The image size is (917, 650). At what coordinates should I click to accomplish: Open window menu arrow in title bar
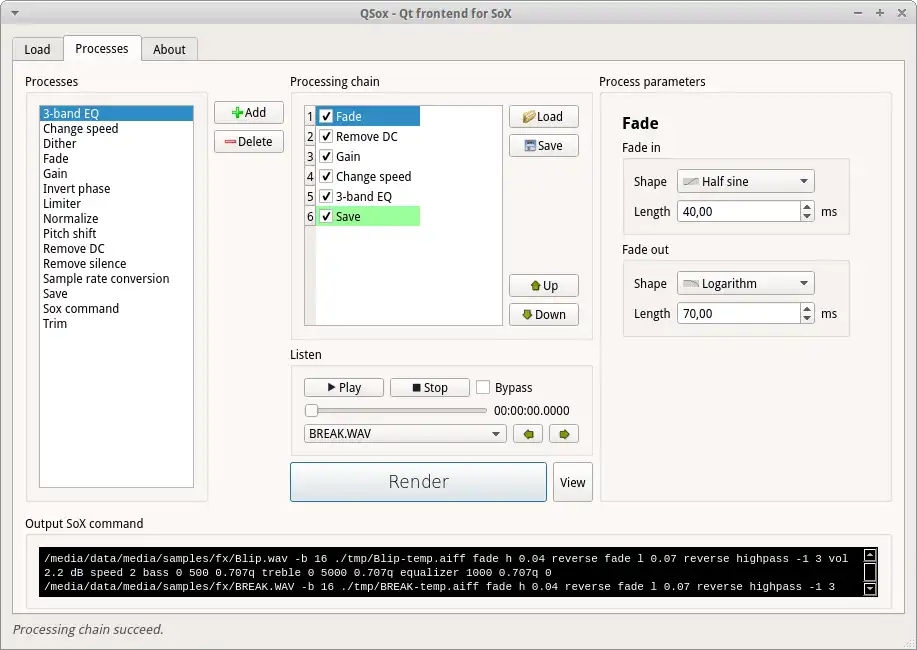coord(15,13)
